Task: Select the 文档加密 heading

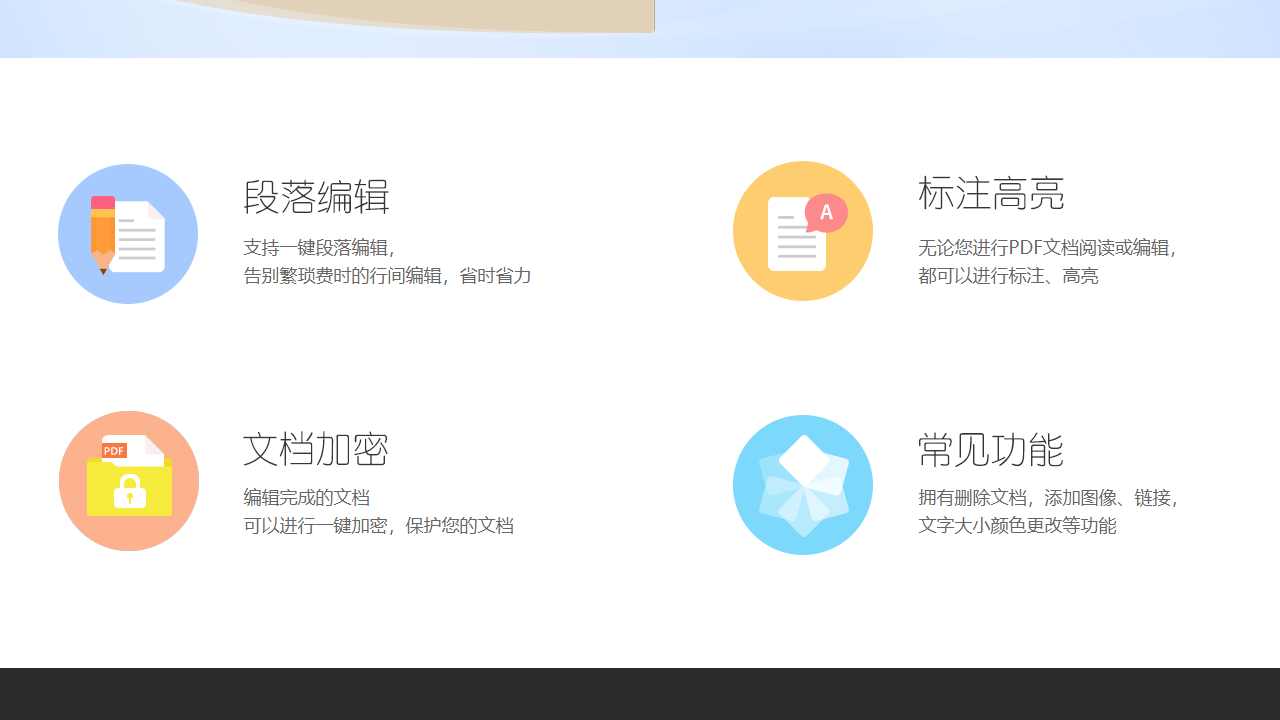Action: (x=315, y=450)
